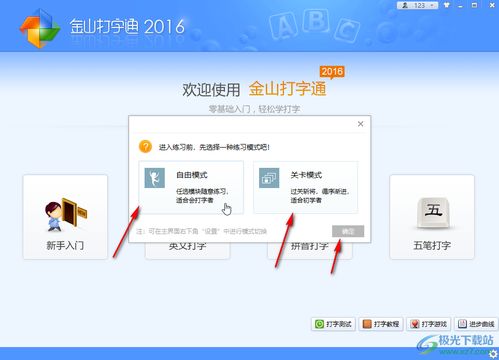
Task: Click the 英文打字 module card
Action: pos(187,251)
